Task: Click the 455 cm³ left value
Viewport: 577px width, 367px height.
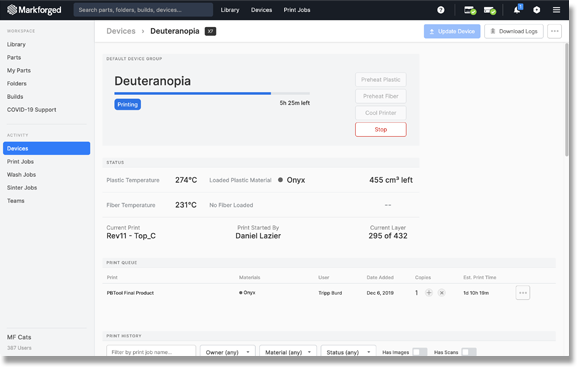Action: point(391,180)
